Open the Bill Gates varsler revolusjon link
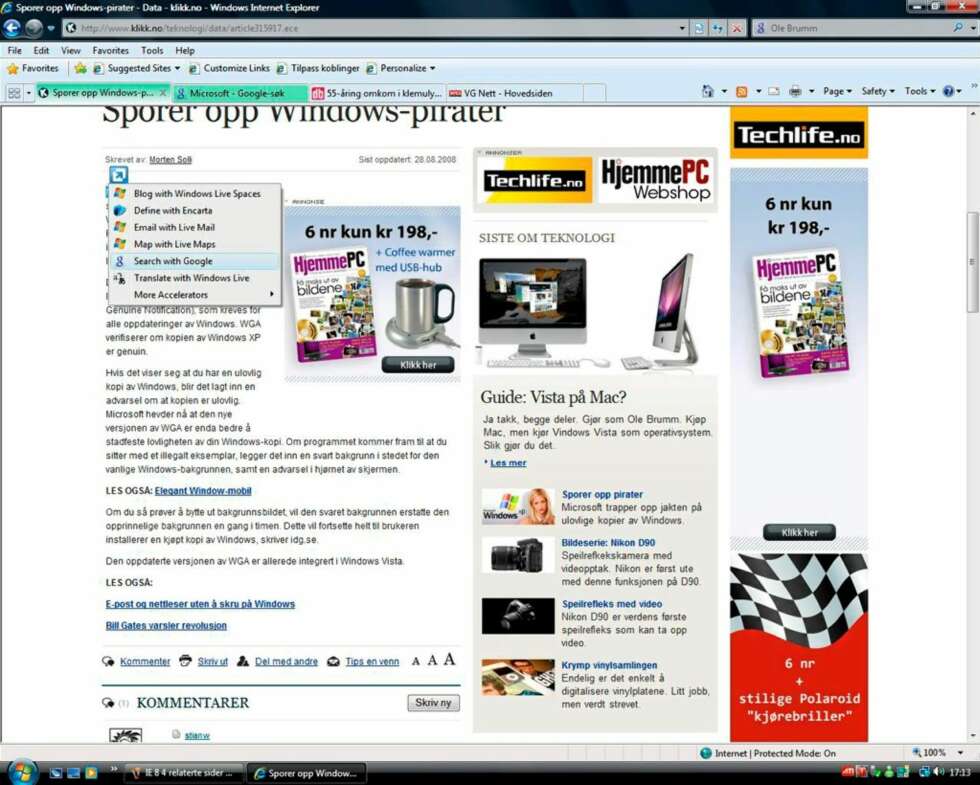 [166, 626]
